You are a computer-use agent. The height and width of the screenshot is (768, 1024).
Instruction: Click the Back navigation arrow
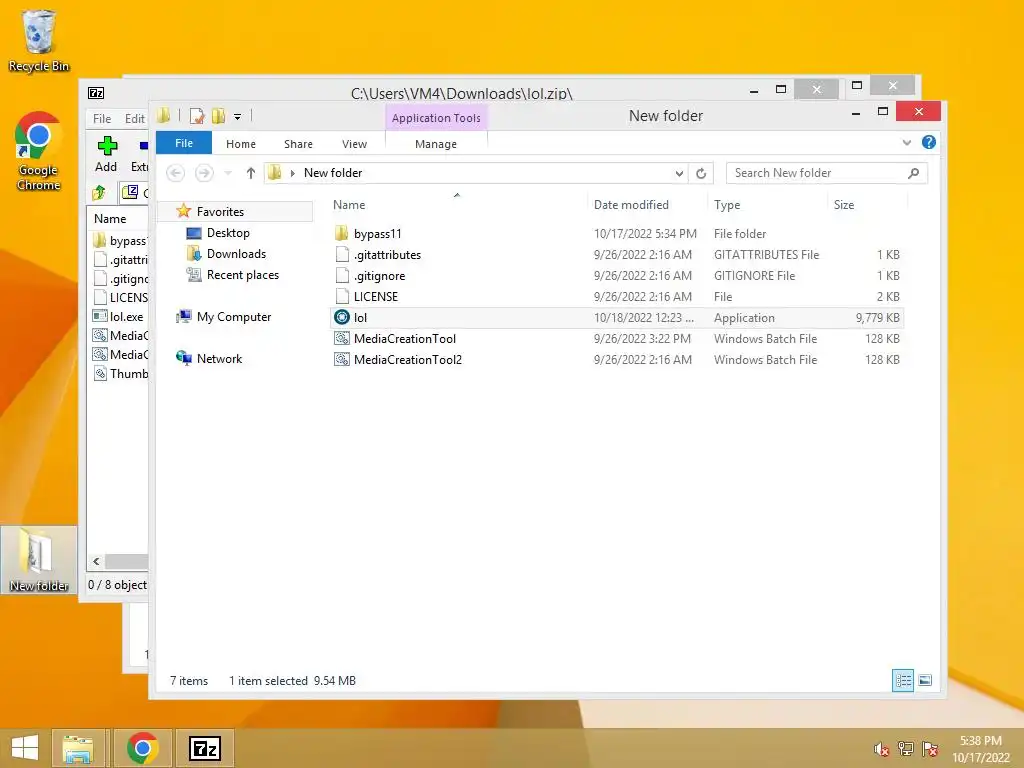[175, 173]
